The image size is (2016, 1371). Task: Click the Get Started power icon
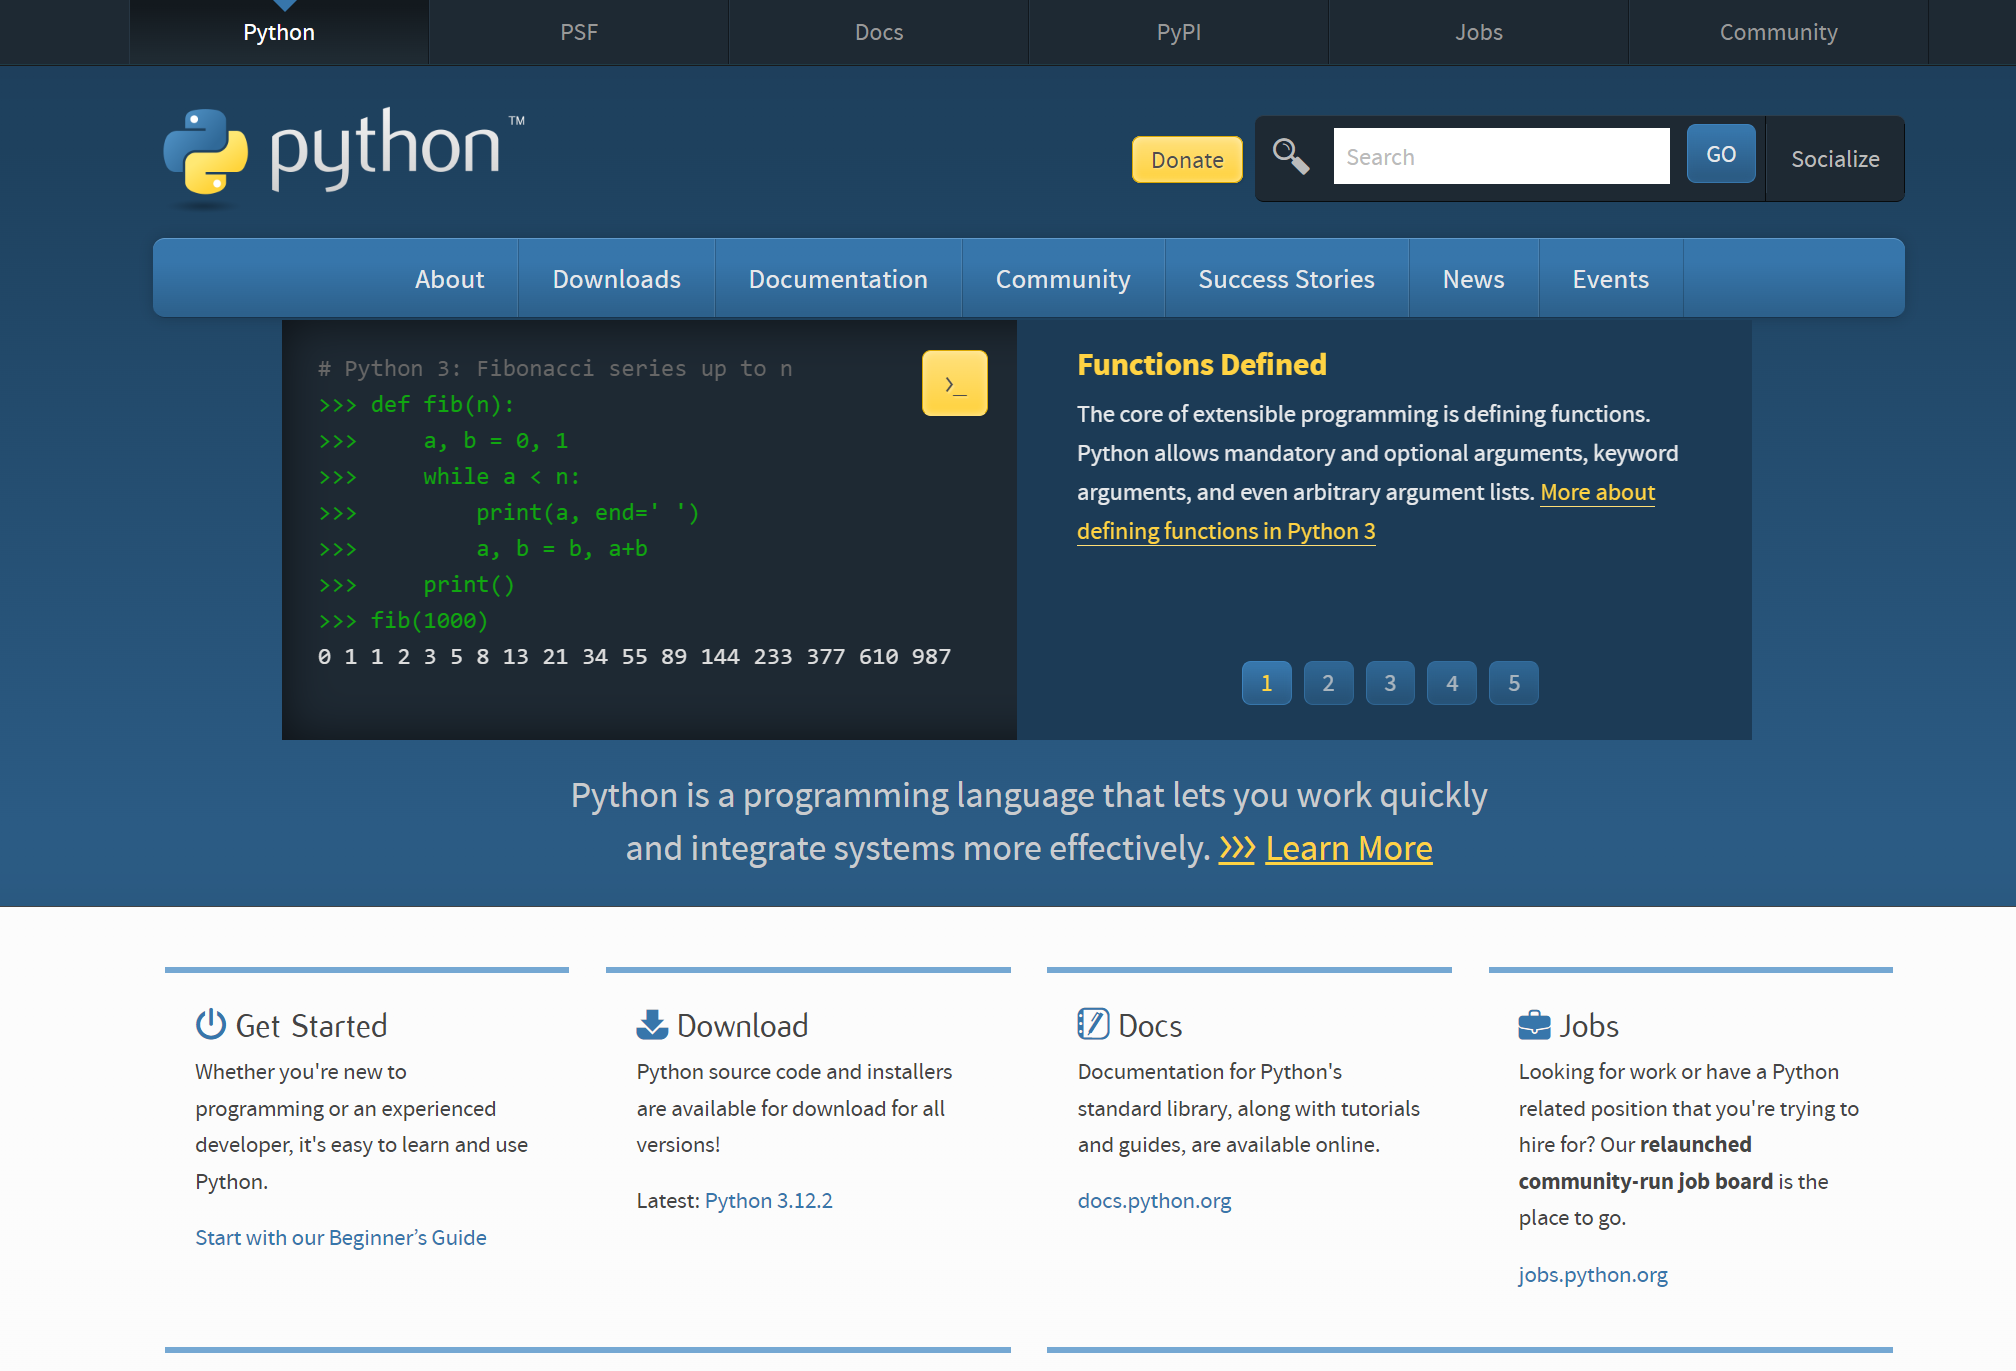(x=211, y=1024)
